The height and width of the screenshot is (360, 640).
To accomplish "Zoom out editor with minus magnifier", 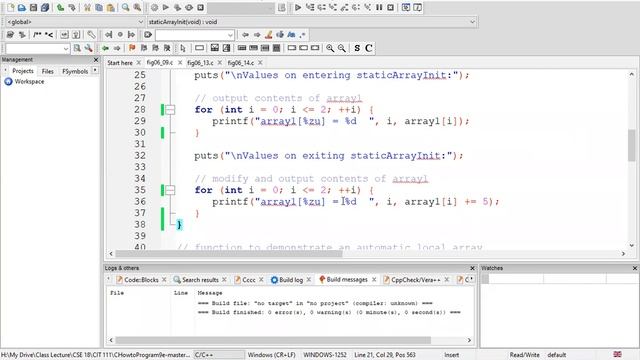I will click(x=342, y=48).
